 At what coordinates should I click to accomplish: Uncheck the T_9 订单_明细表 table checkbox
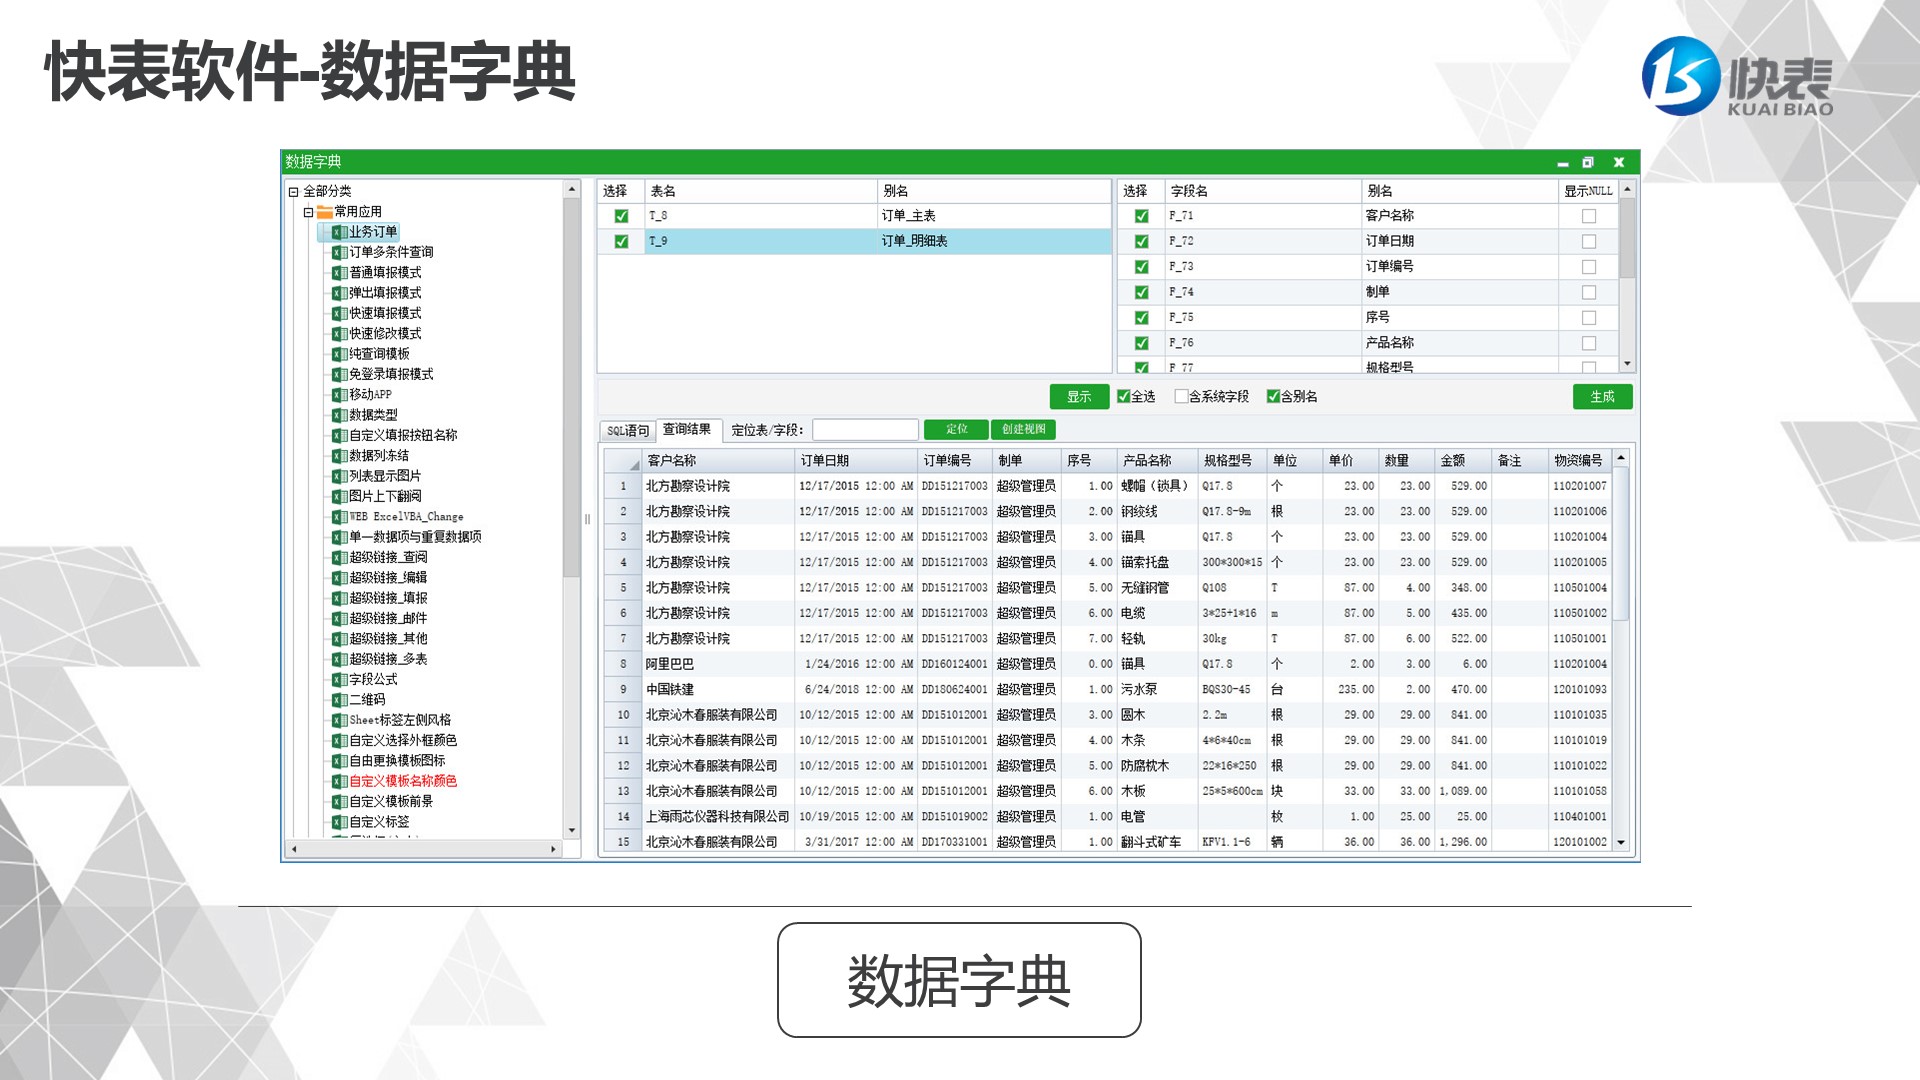pyautogui.click(x=621, y=241)
